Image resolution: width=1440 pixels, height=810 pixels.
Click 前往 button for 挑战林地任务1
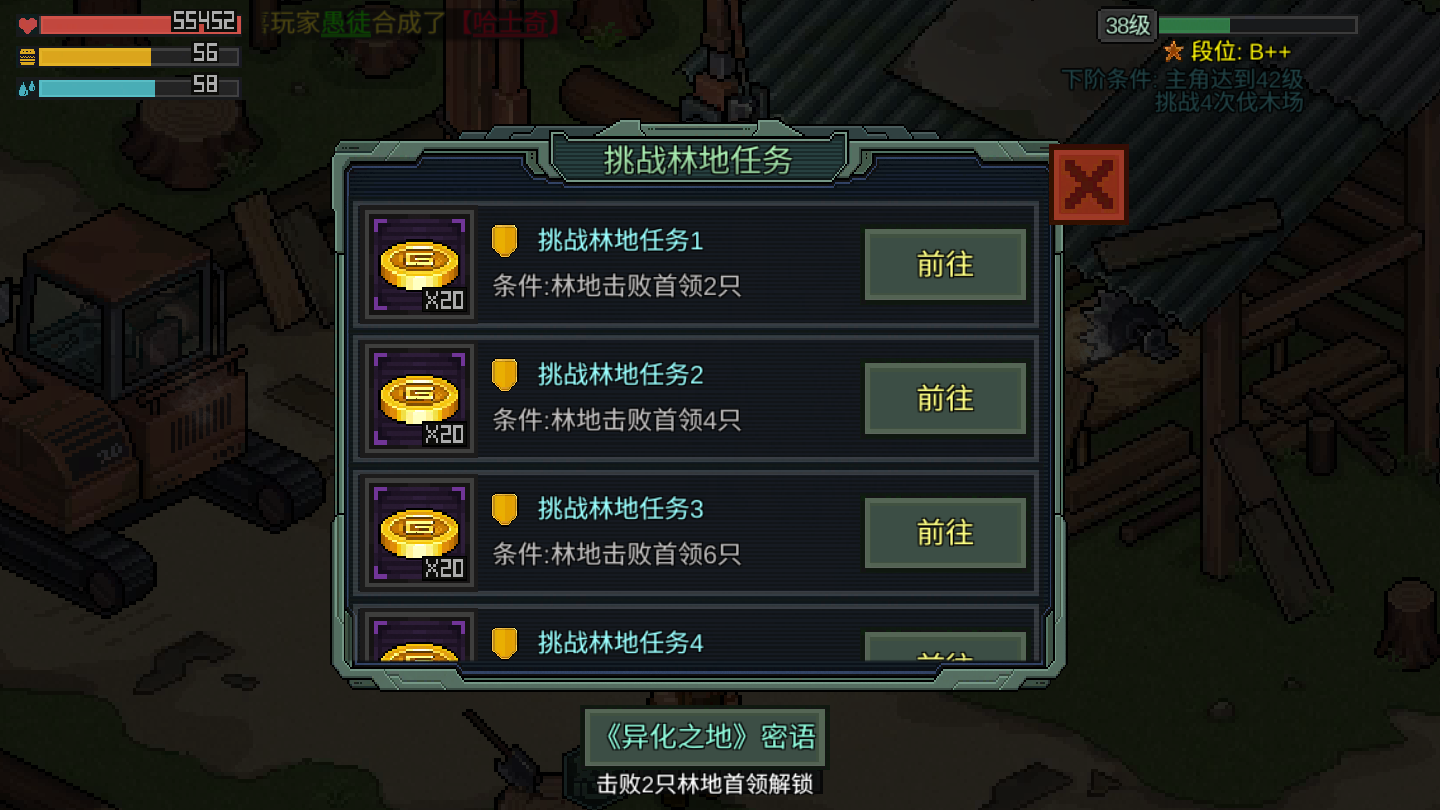(945, 265)
